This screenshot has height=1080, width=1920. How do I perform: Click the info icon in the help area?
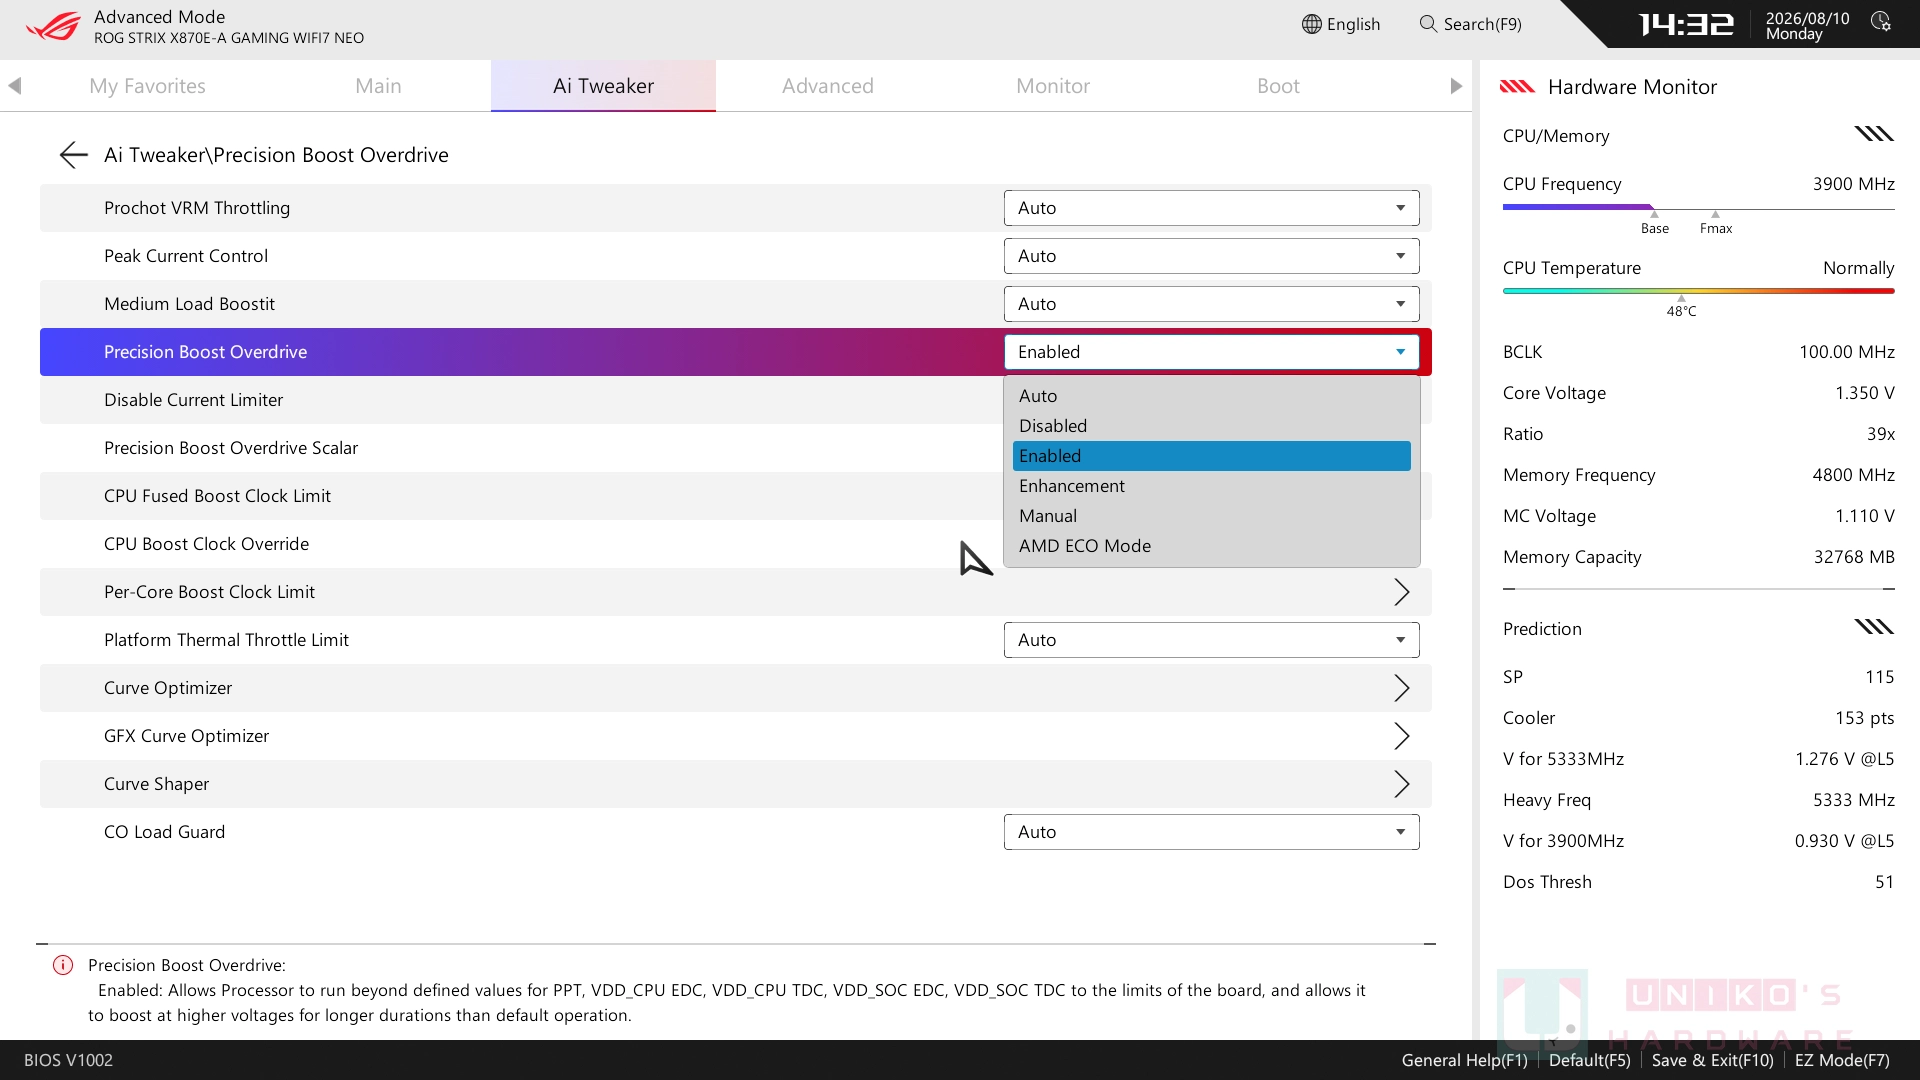click(x=63, y=965)
